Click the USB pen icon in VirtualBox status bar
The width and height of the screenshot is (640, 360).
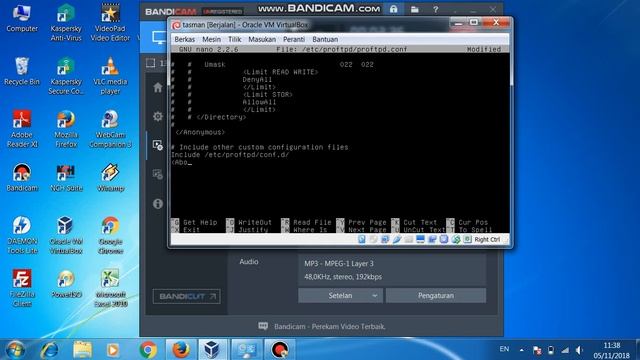pyautogui.click(x=397, y=240)
